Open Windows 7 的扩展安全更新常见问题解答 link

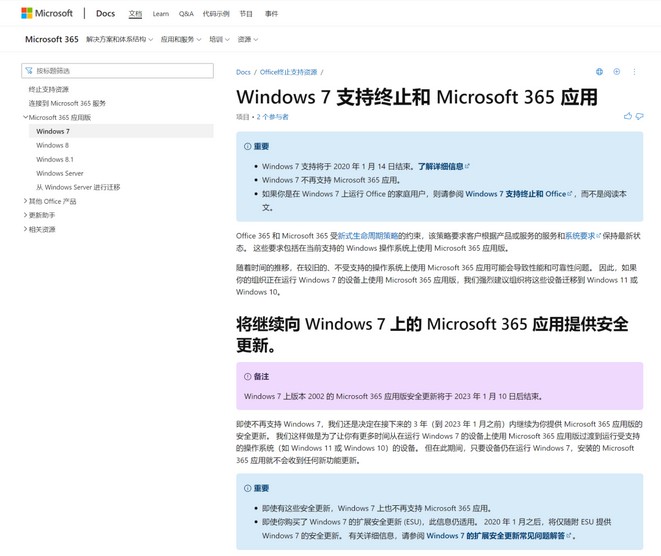pos(498,535)
